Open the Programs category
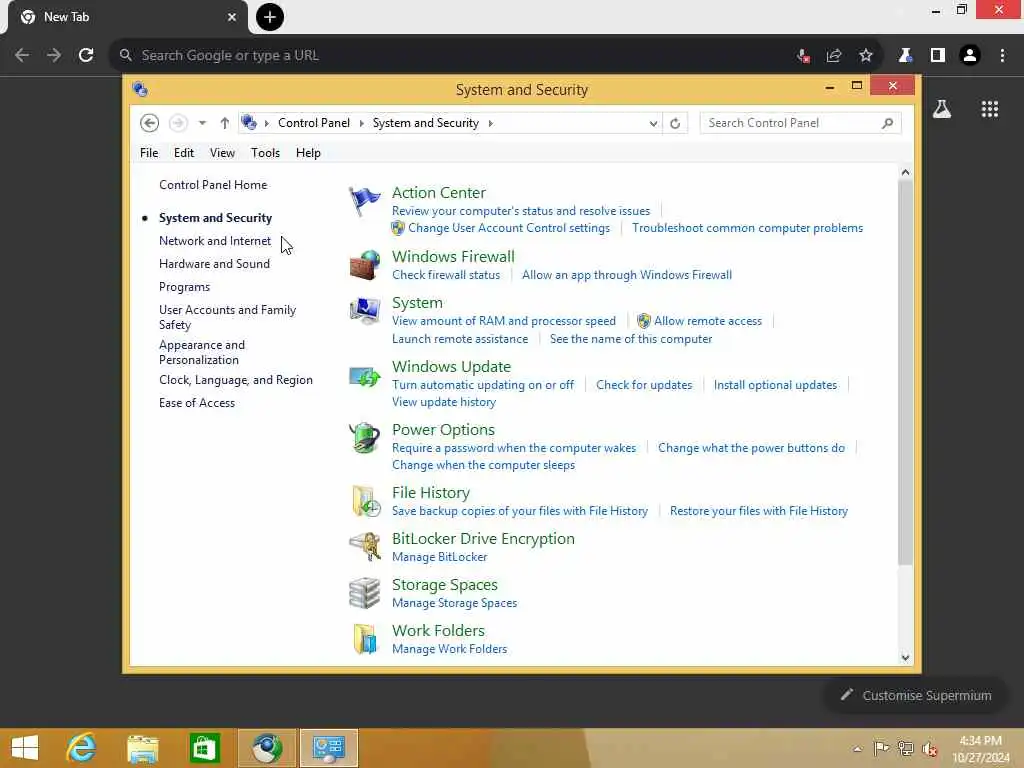Image resolution: width=1024 pixels, height=768 pixels. [184, 287]
